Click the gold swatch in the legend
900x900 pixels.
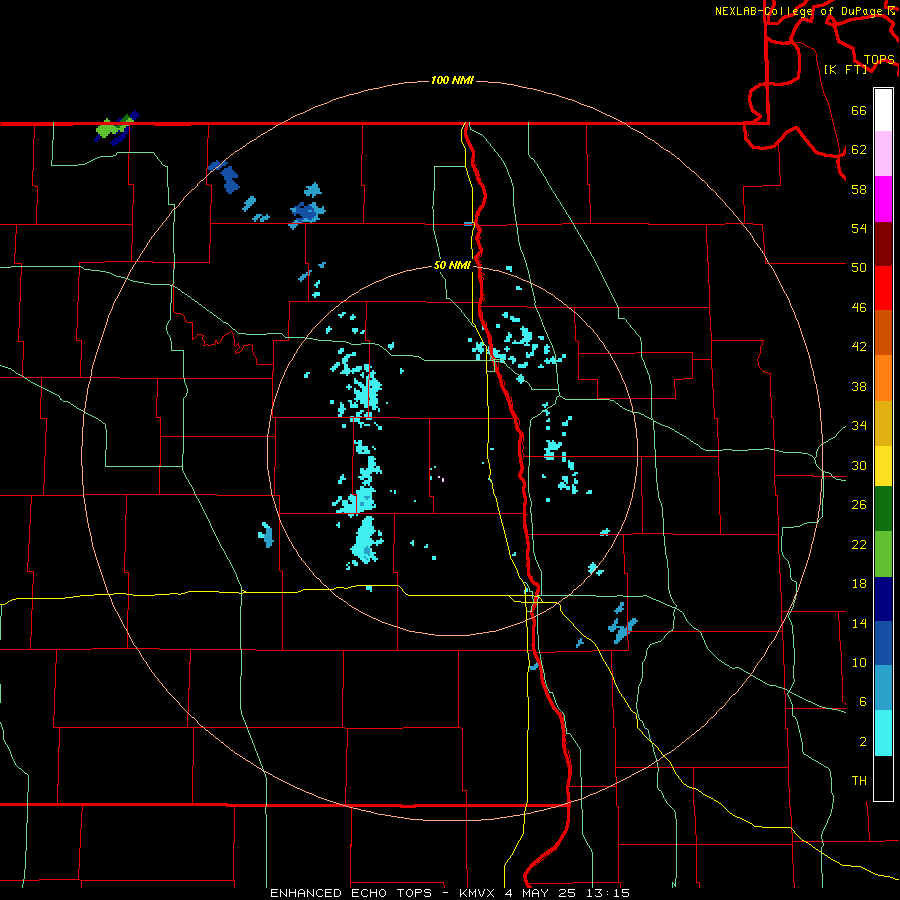coord(883,423)
